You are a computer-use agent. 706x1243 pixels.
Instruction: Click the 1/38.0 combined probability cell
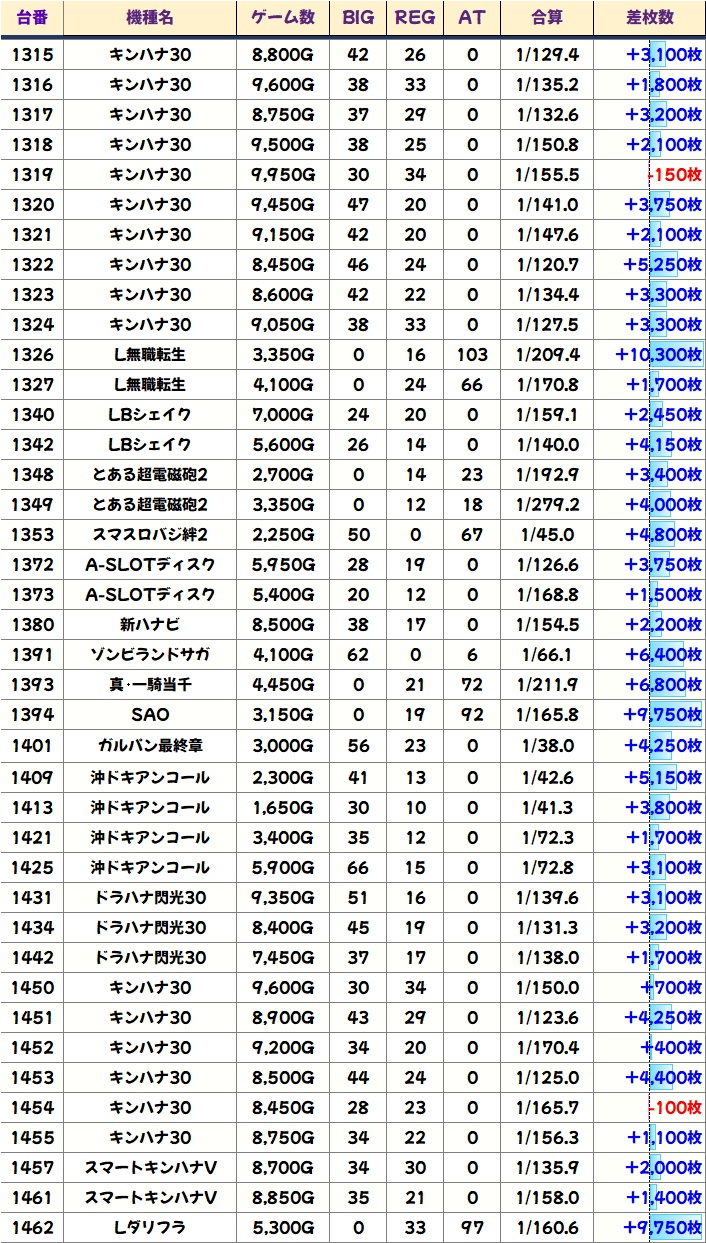(x=547, y=746)
